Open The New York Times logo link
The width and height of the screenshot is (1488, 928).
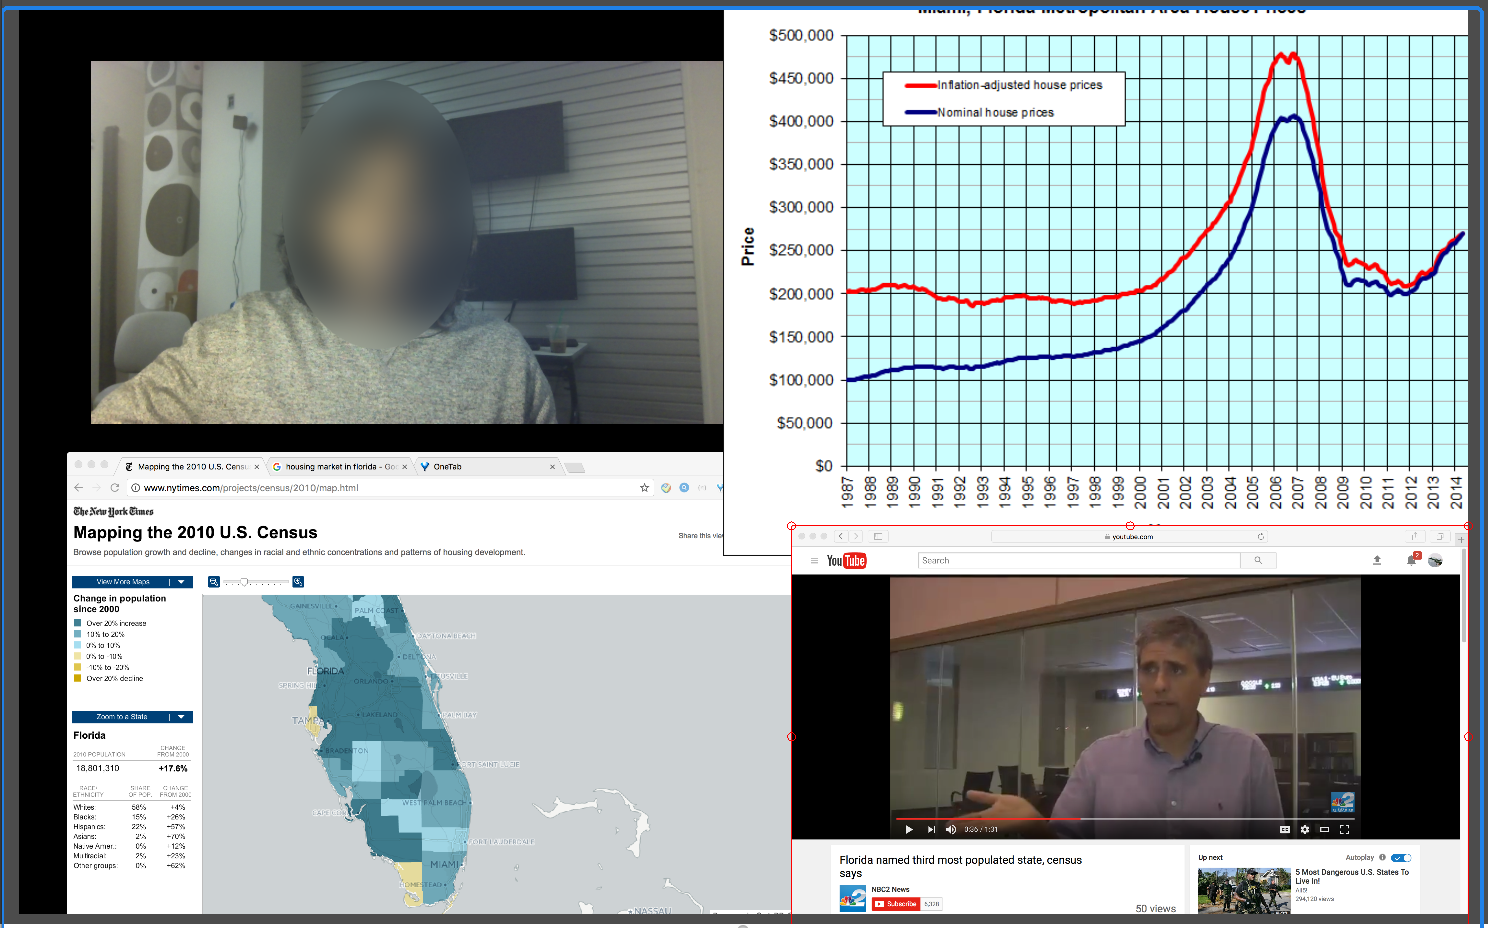click(x=113, y=511)
